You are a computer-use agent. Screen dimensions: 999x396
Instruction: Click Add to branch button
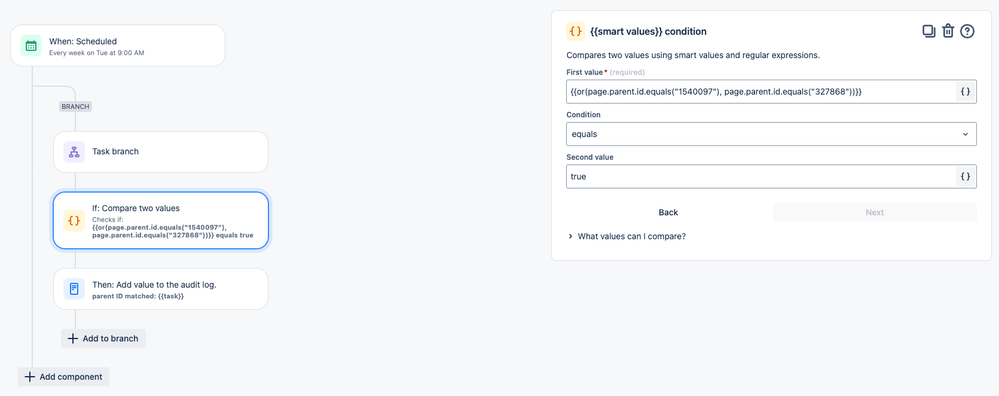(x=103, y=338)
